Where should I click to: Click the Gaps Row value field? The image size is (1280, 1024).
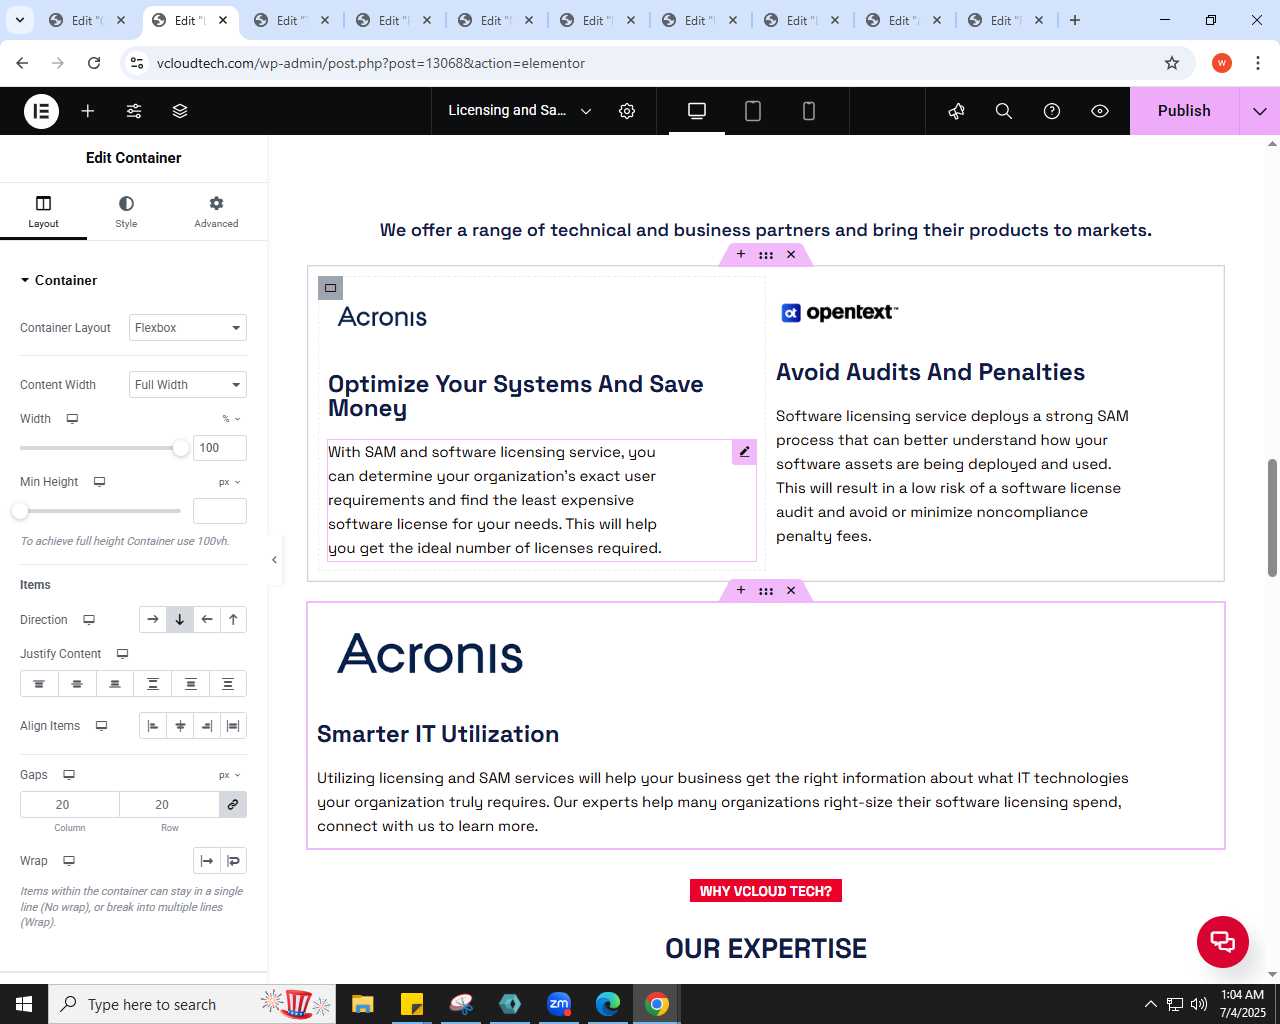click(x=169, y=805)
